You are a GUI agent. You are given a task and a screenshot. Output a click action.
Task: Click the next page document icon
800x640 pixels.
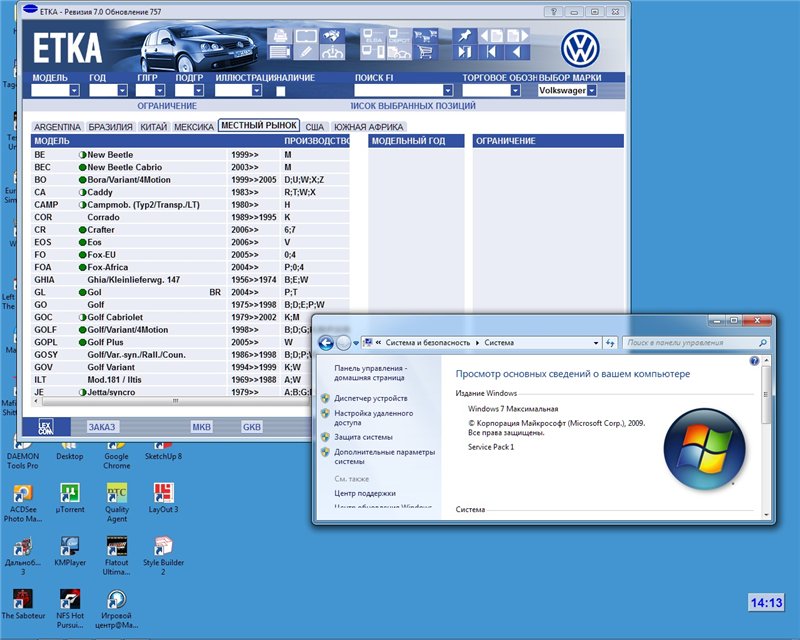[517, 36]
